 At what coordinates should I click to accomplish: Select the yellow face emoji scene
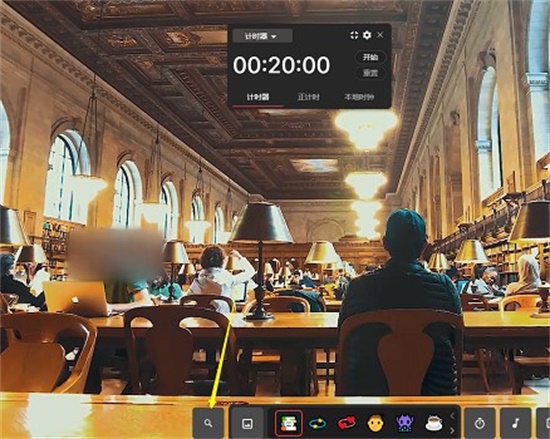point(375,423)
